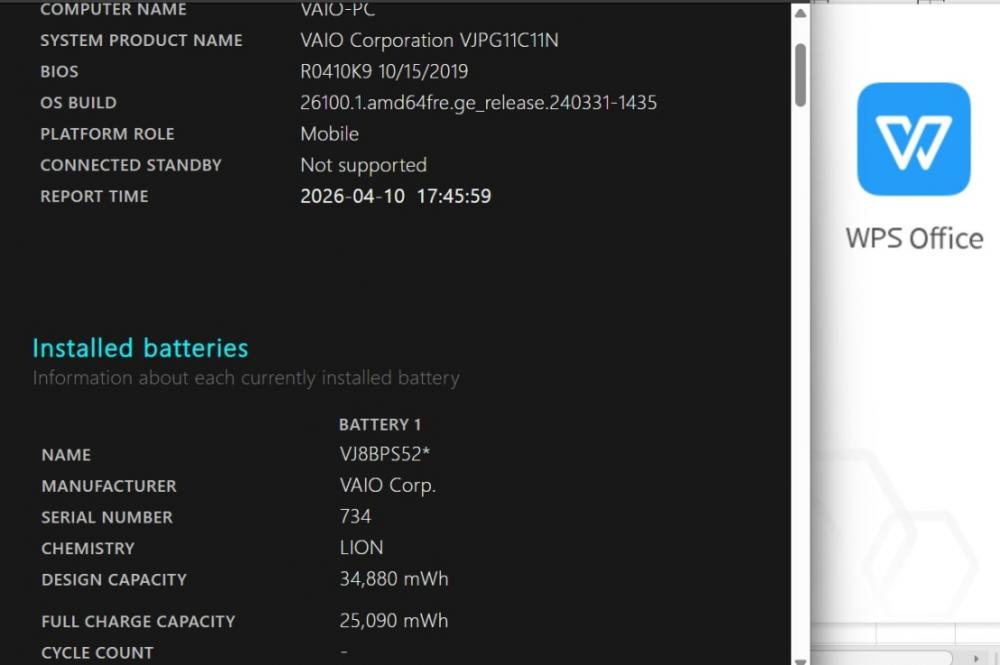Click the full charge capacity value 25,090 mWh
This screenshot has width=1000, height=665.
click(x=394, y=621)
